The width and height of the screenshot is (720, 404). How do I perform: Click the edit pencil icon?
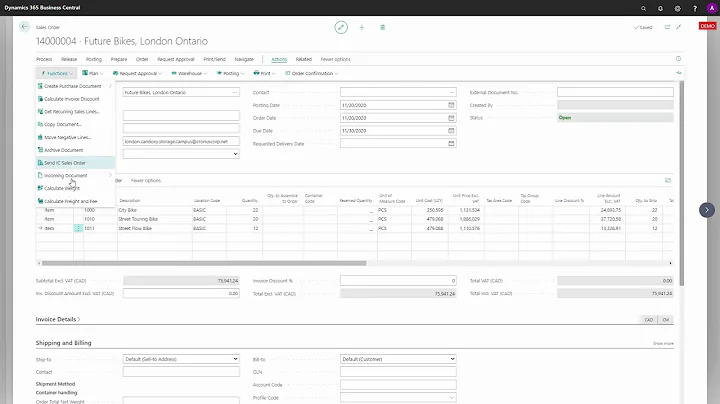341,28
